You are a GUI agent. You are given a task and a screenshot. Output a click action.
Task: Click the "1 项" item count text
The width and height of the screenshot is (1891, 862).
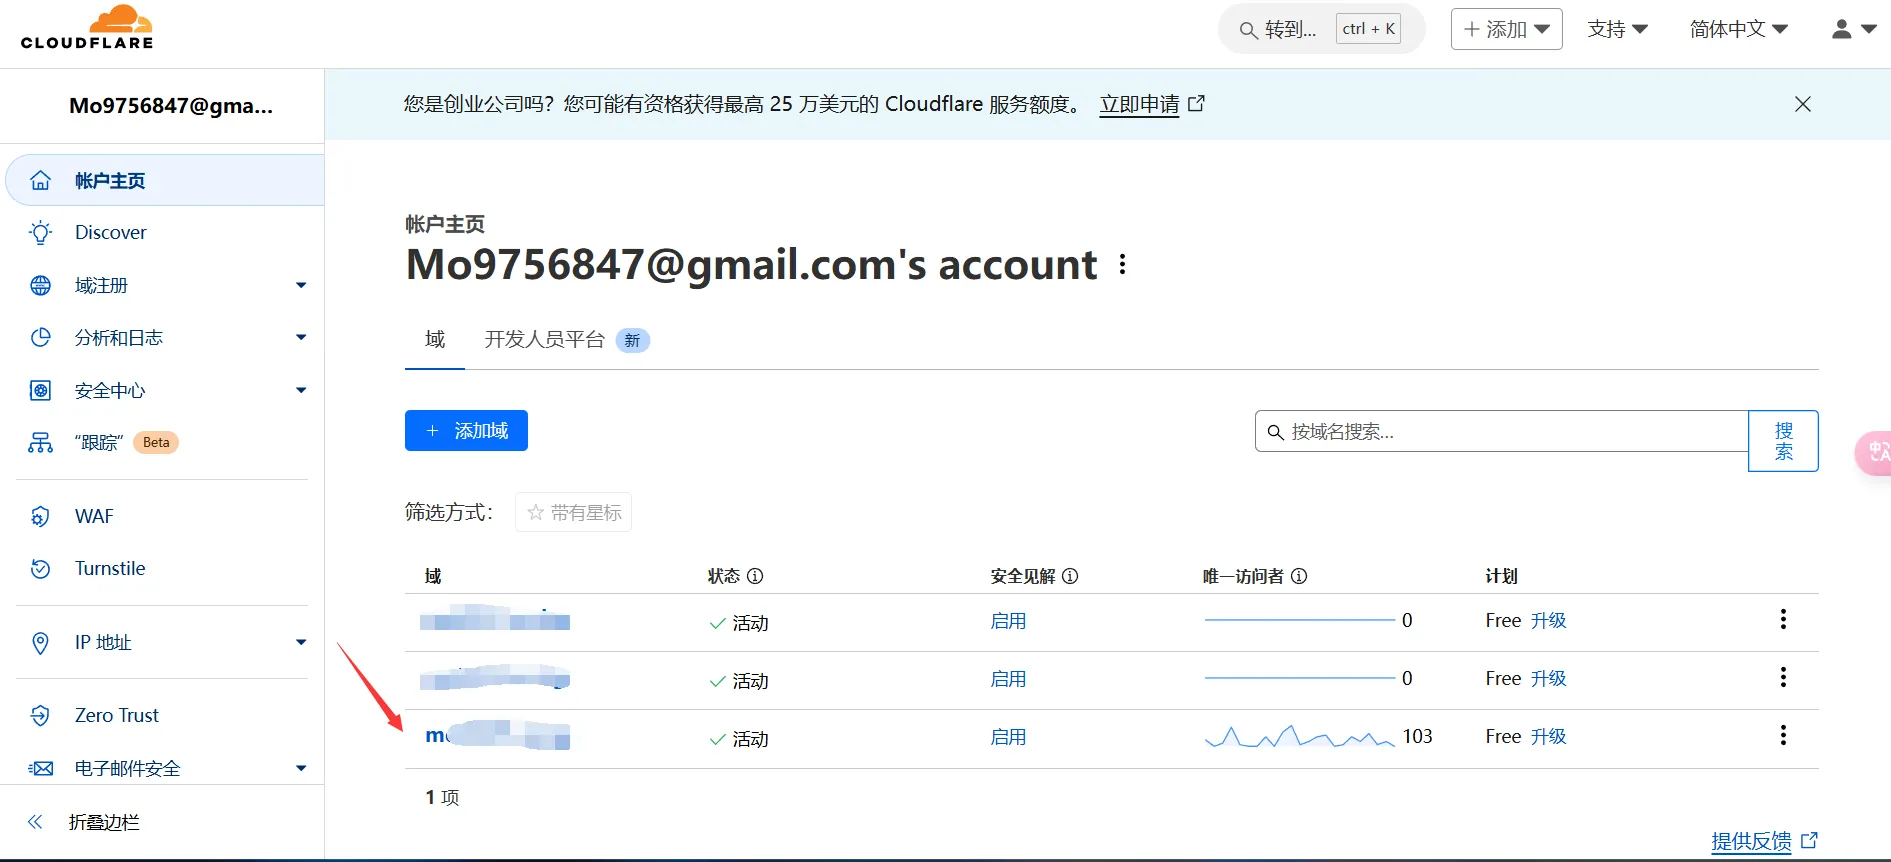[442, 797]
